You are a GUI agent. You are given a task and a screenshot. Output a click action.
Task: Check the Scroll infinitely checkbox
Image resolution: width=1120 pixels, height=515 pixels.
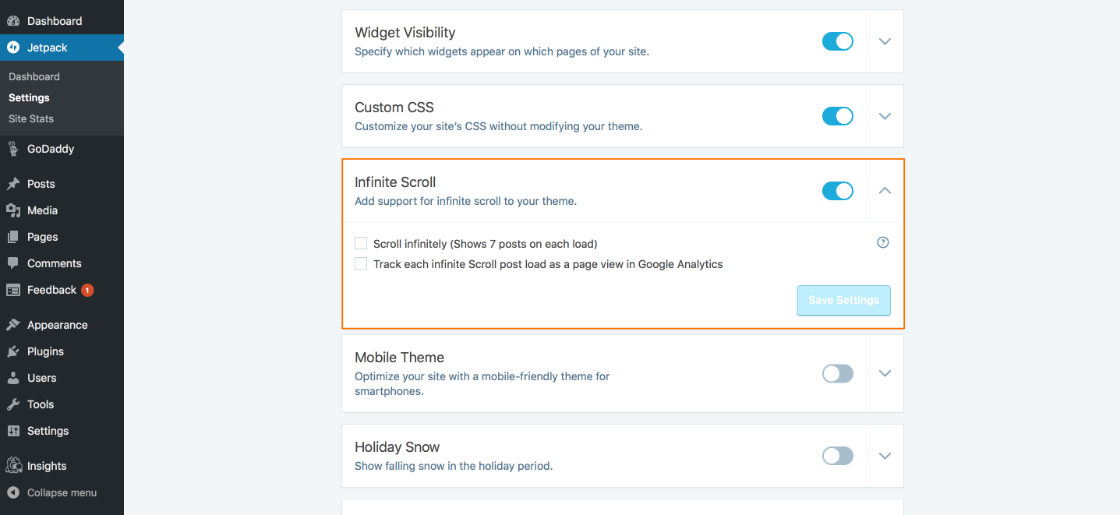click(x=361, y=244)
